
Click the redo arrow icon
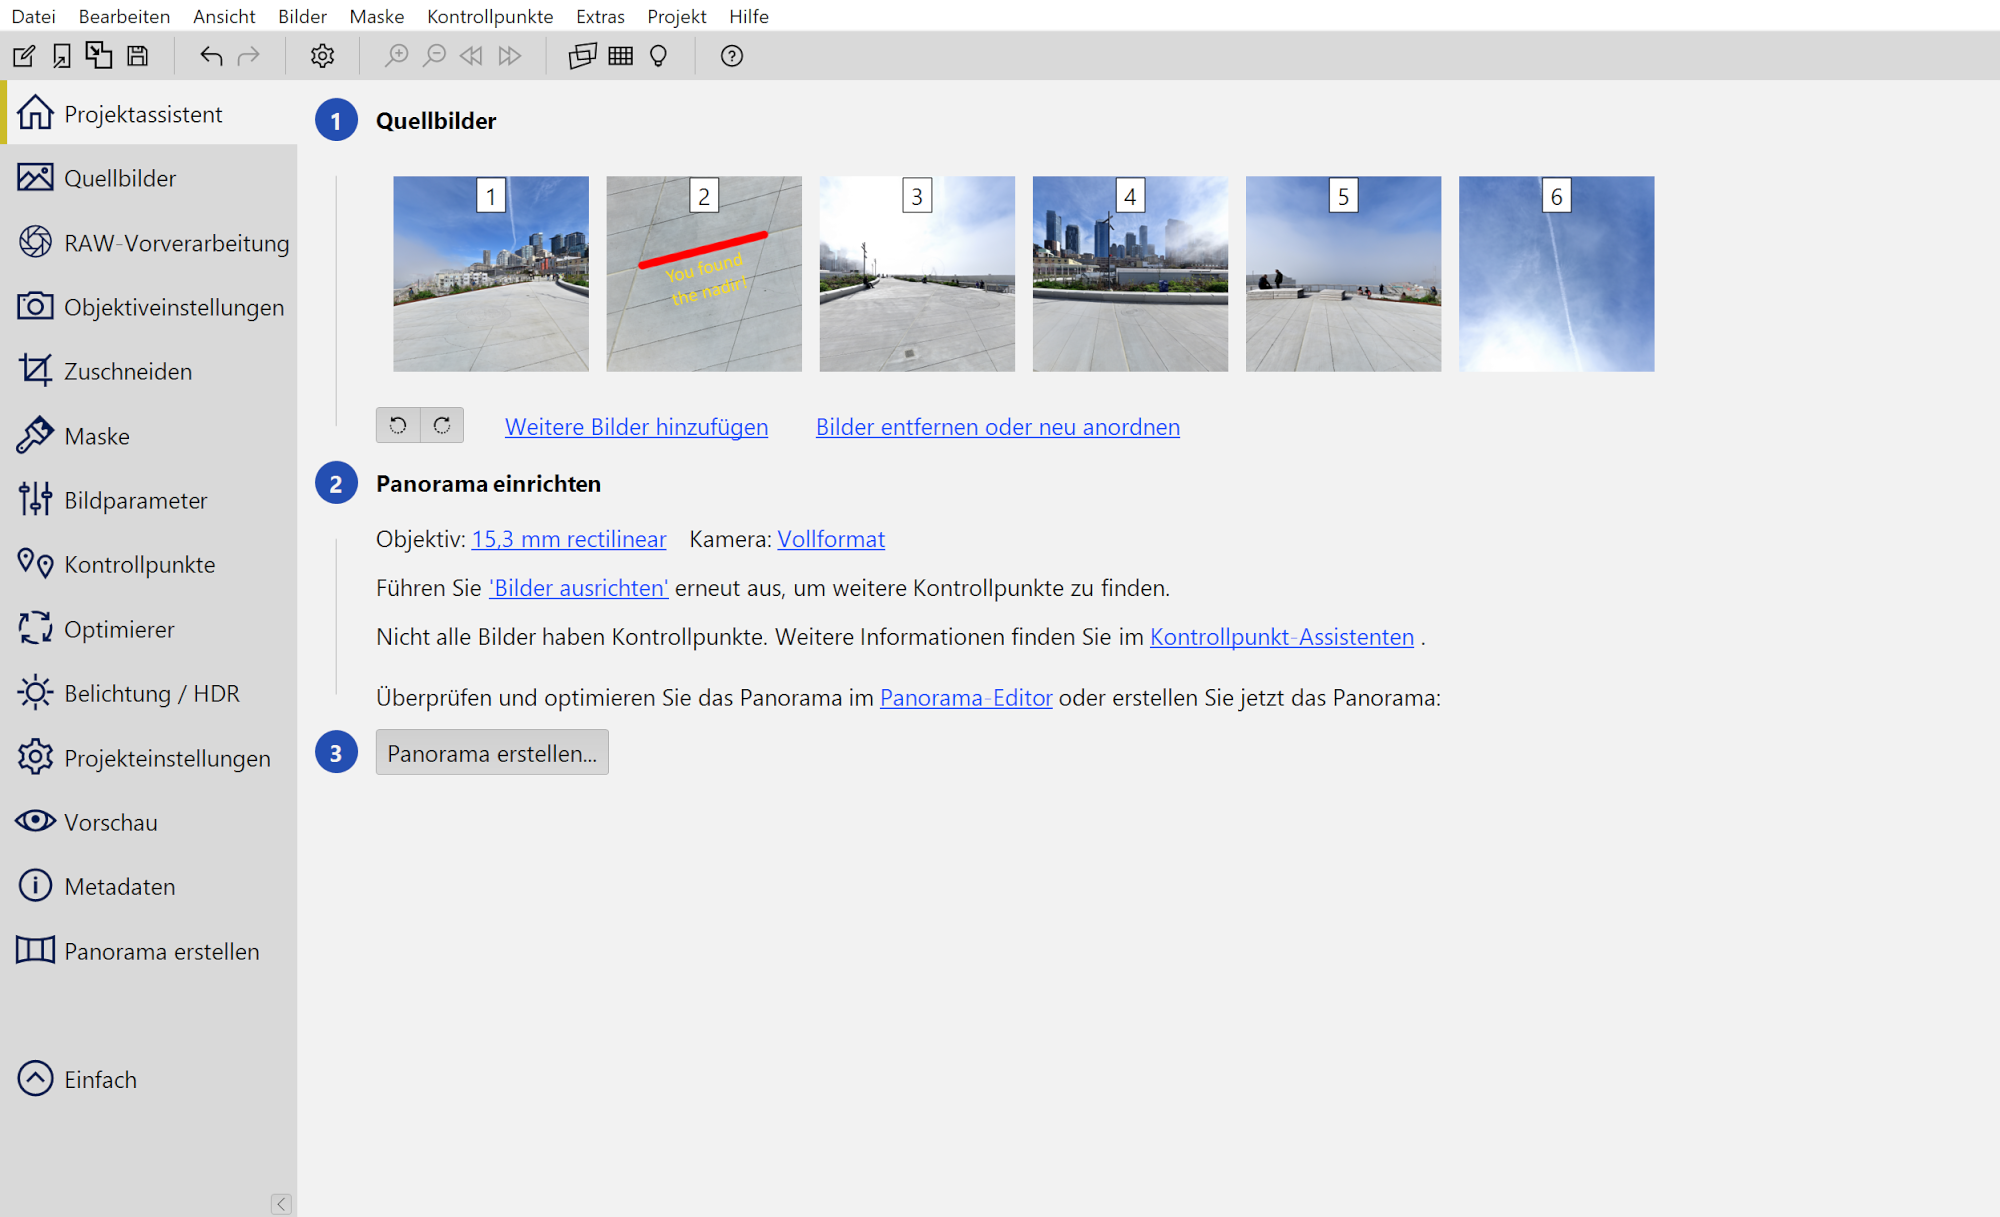[248, 56]
